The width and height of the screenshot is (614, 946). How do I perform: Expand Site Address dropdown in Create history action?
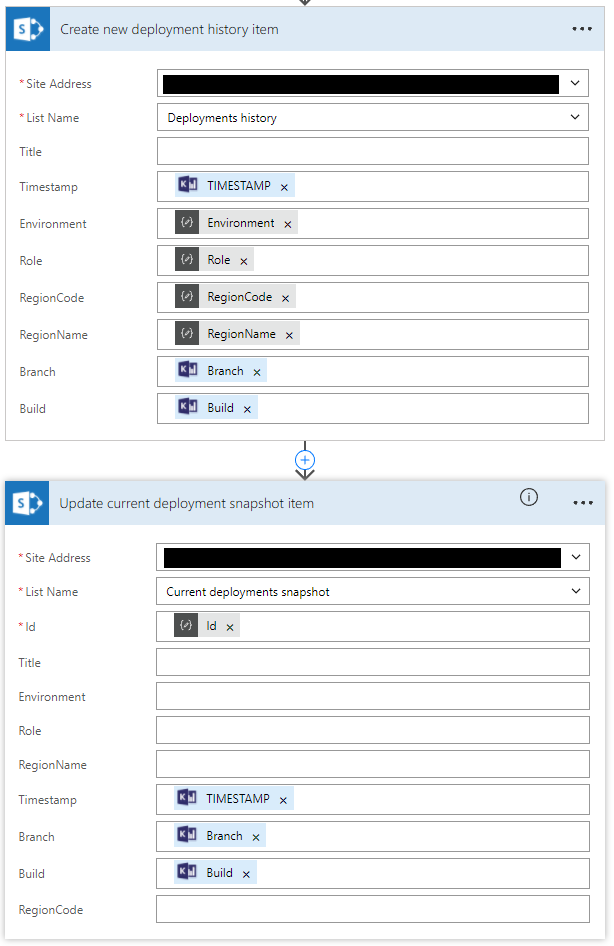575,84
